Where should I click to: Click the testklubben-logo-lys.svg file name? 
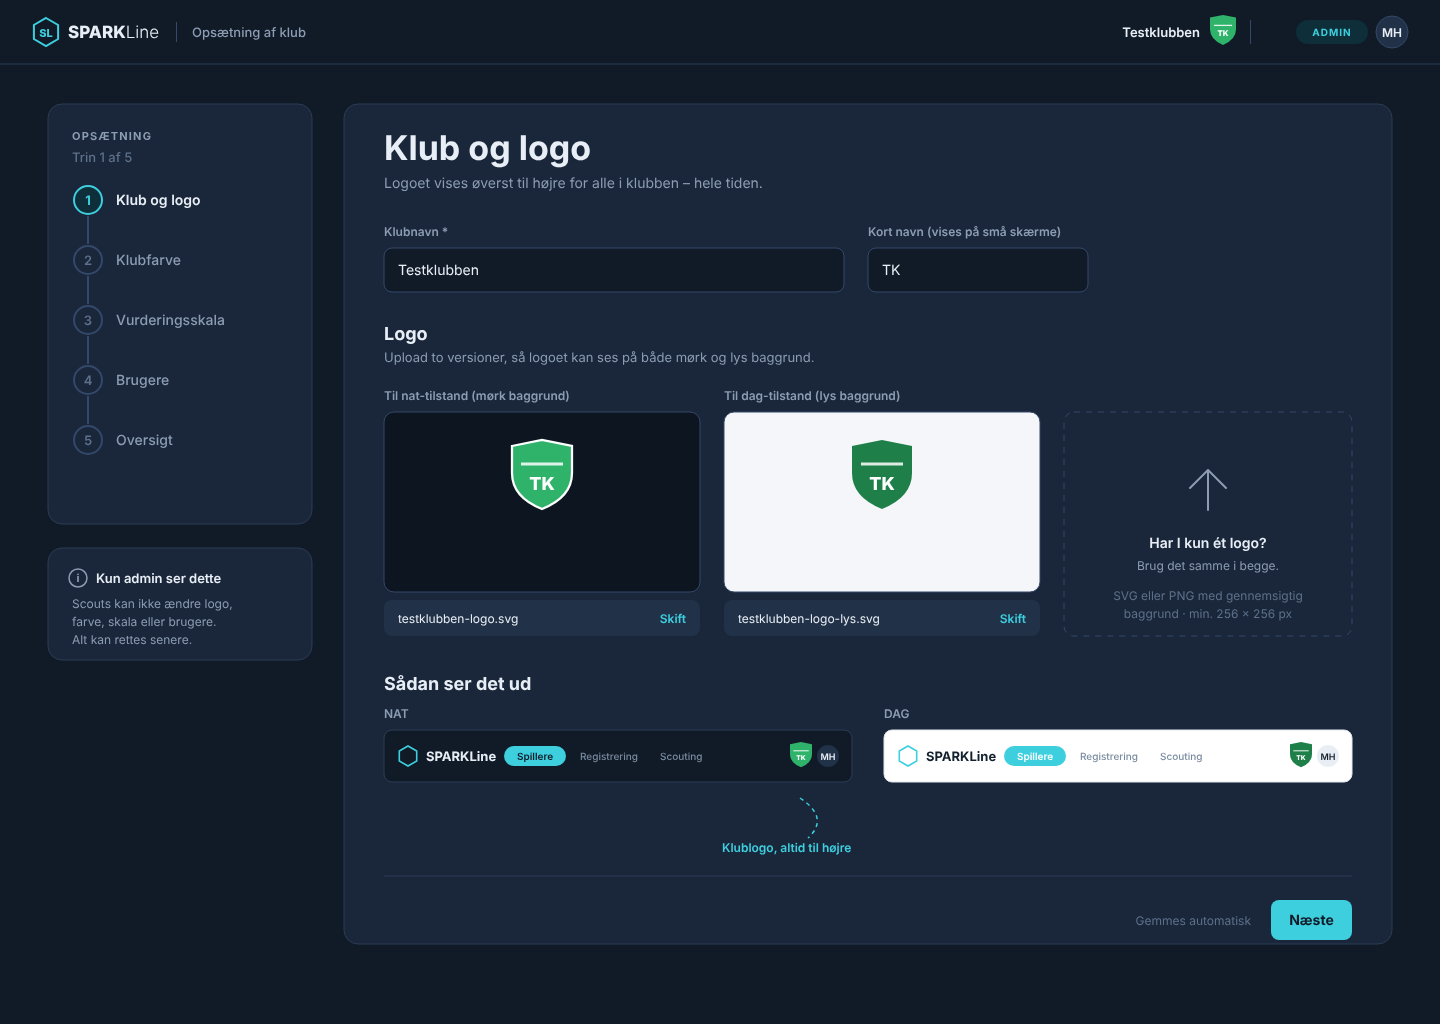pos(809,619)
